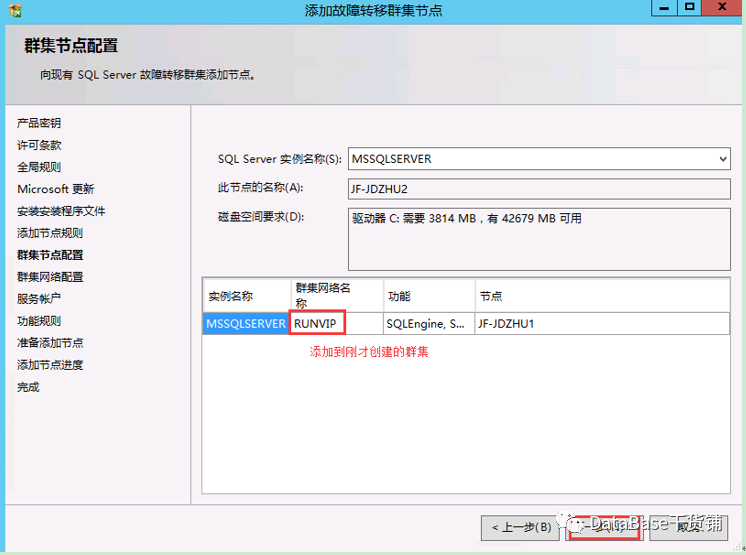This screenshot has height=555, width=746.
Task: Select the 服务帐户 step
Action: 39,299
